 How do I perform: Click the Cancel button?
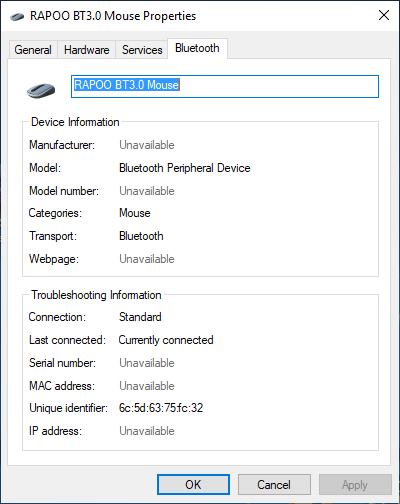[x=274, y=484]
